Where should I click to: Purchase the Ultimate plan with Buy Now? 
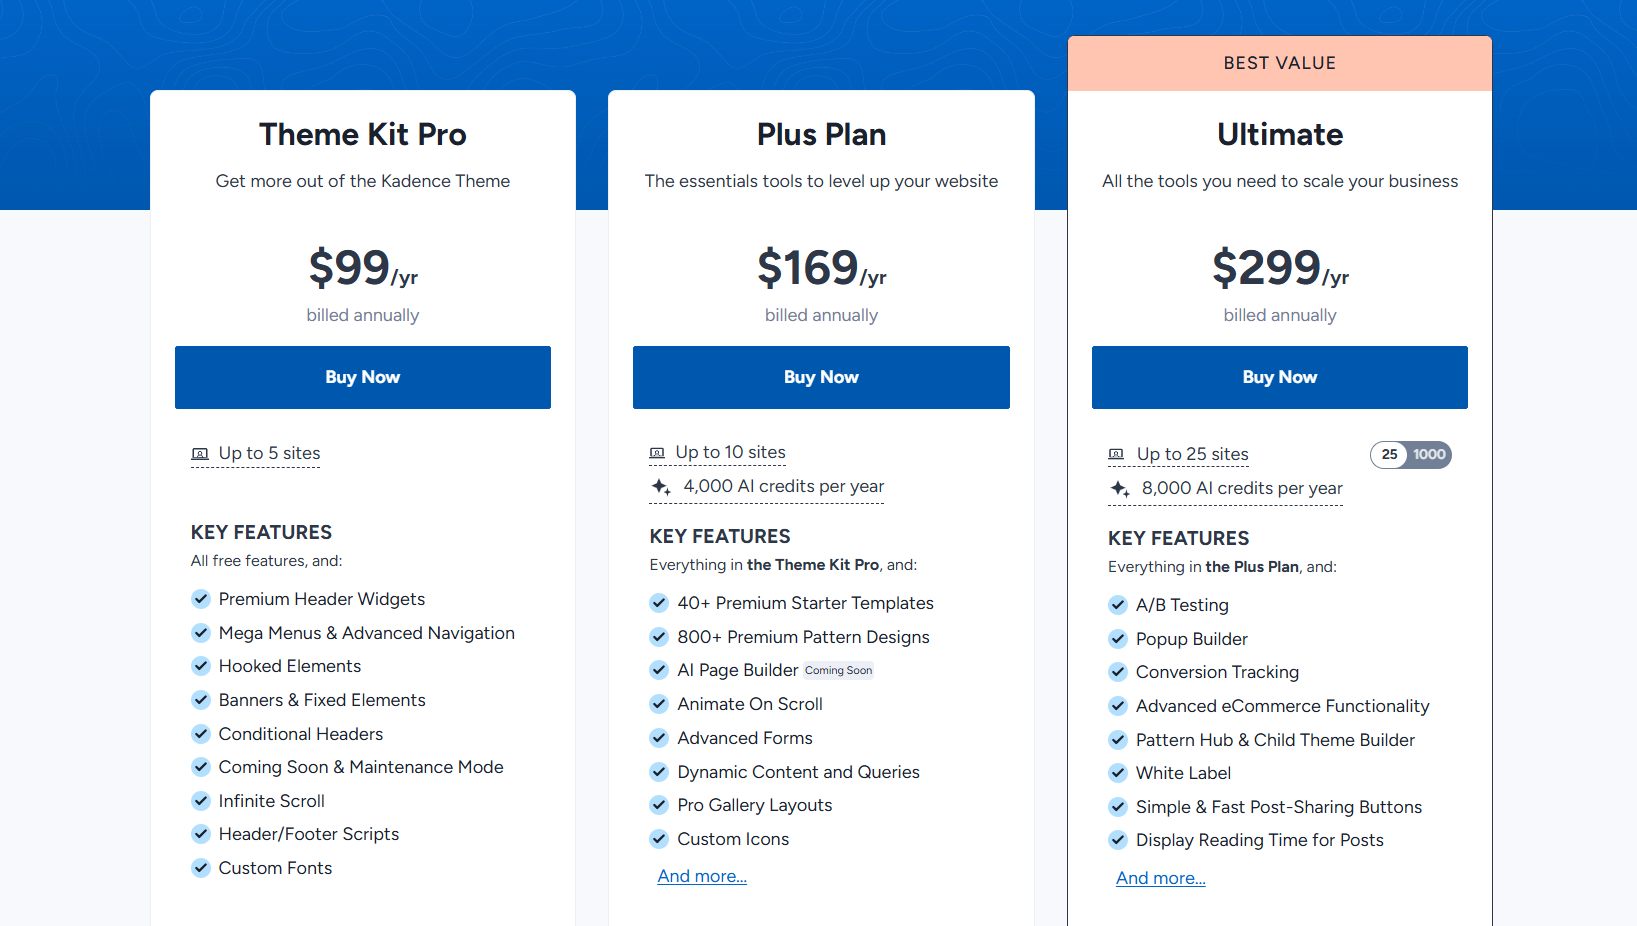[x=1279, y=377]
